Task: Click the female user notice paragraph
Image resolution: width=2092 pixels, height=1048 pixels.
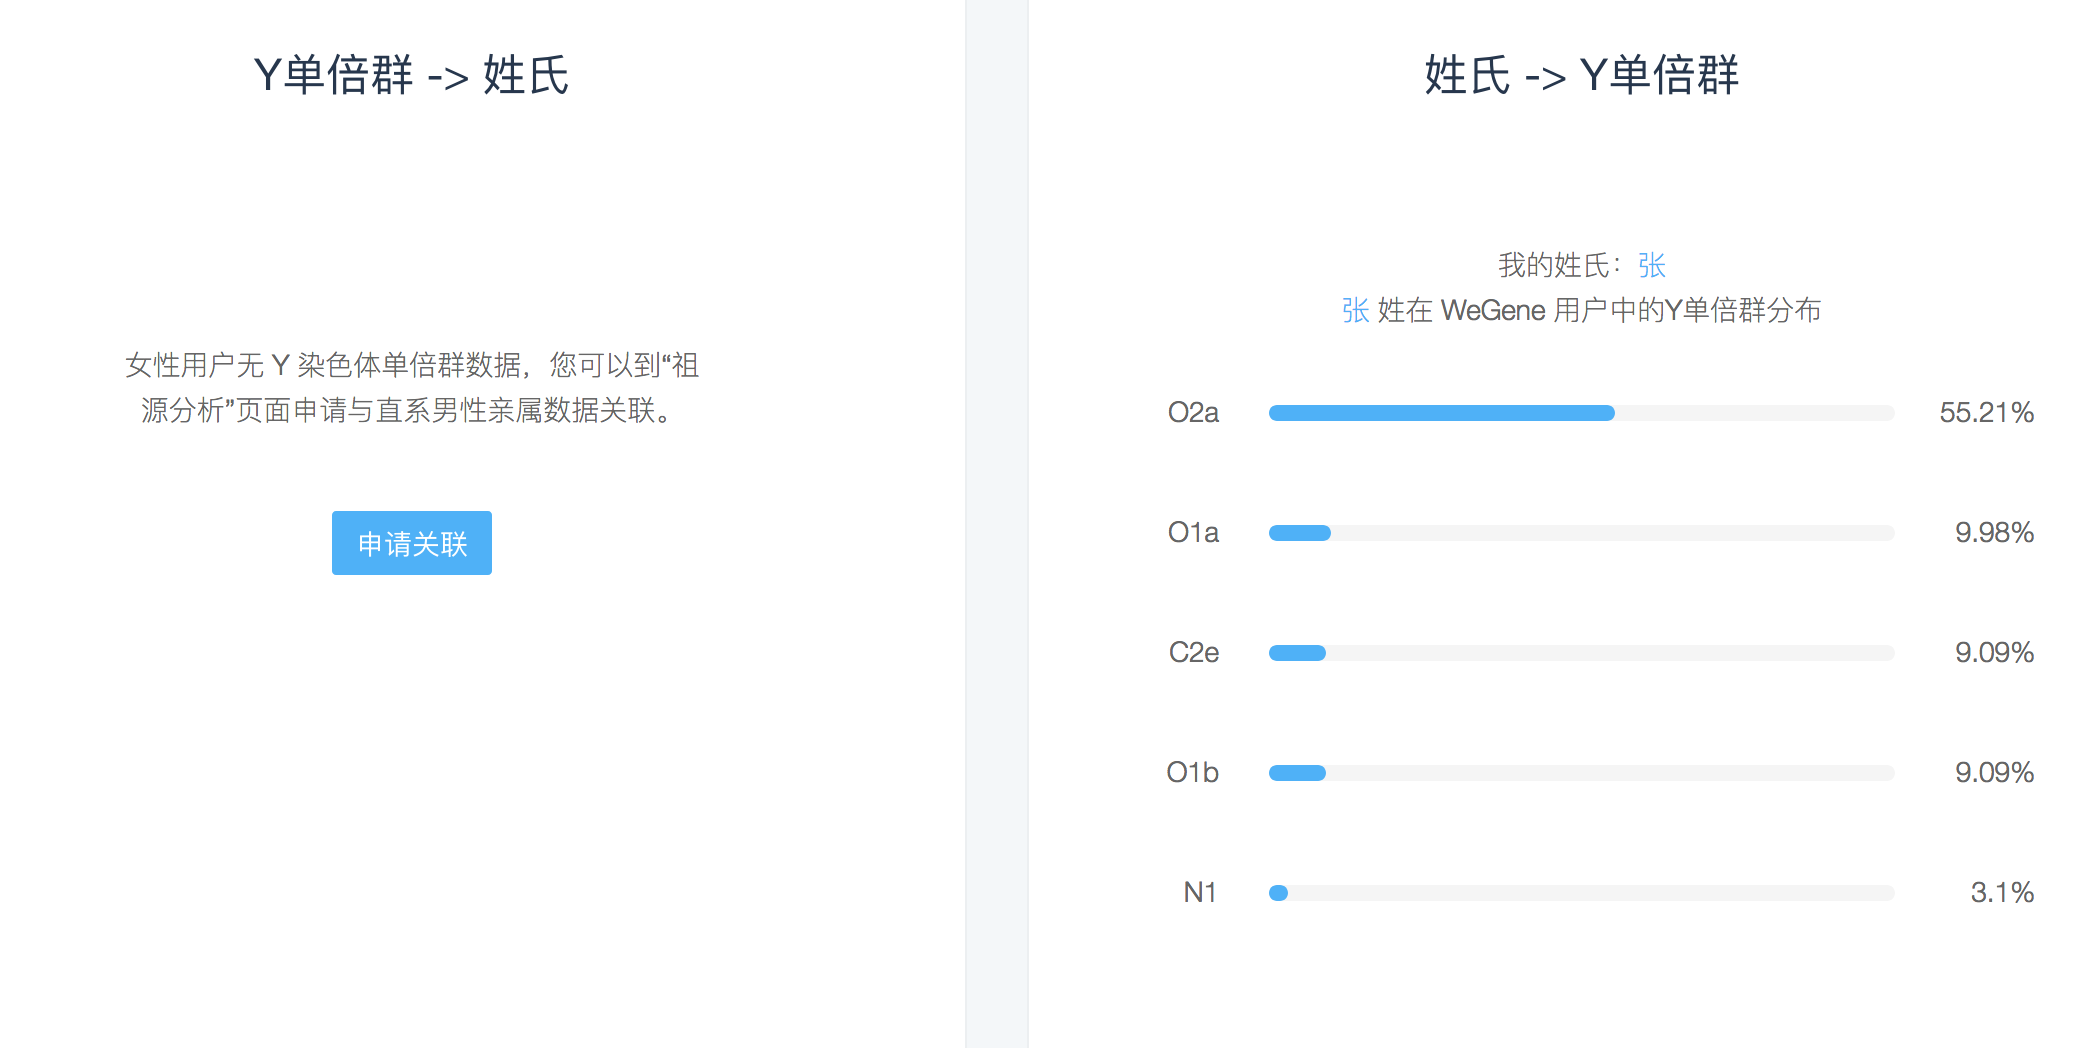Action: [x=411, y=388]
